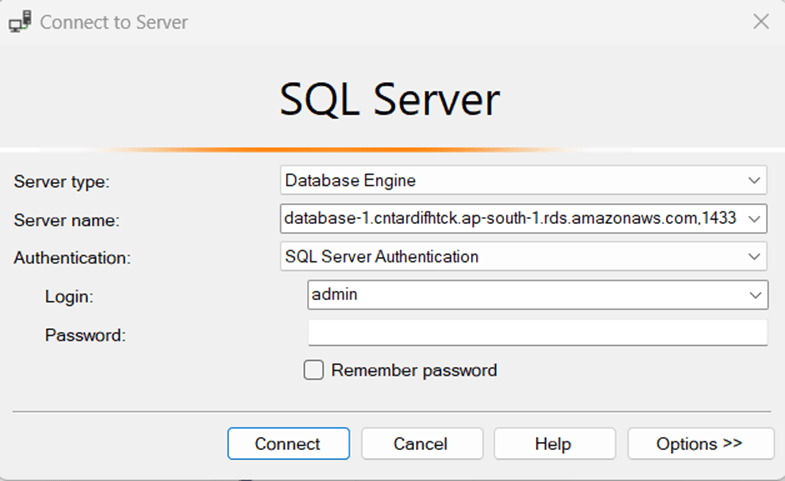Screen dimensions: 785x481
Task: Click the SQL Server Authentication text
Action: click(381, 257)
